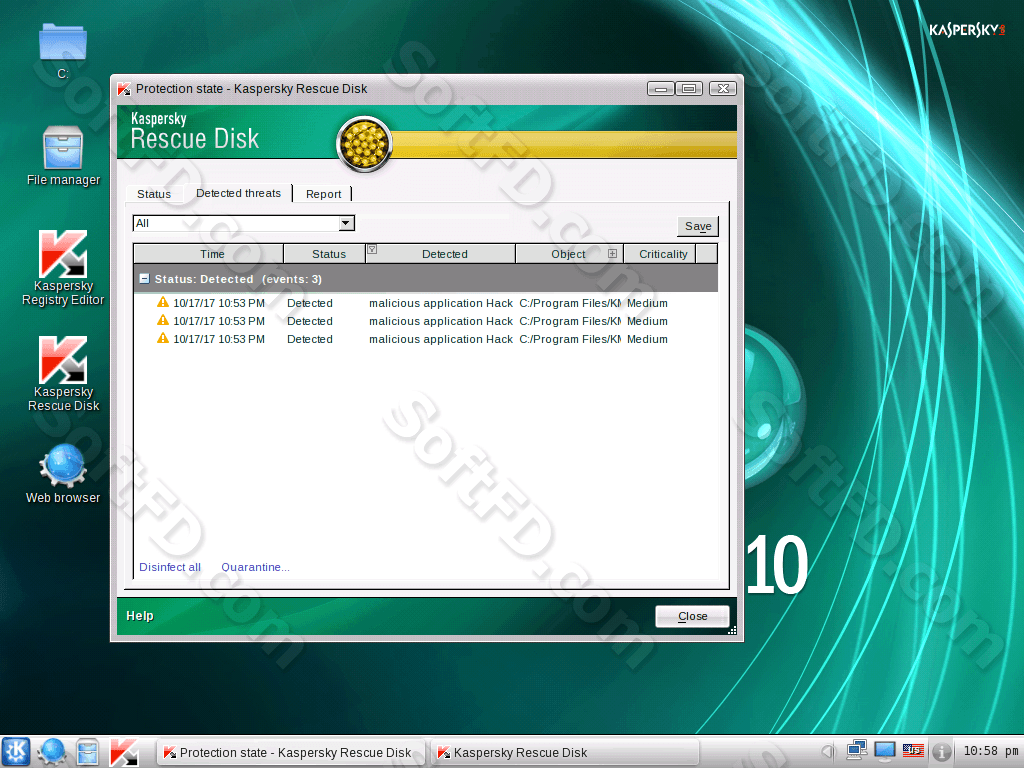Select third row's C:/Program Files object path
Image resolution: width=1024 pixels, height=768 pixels.
(569, 339)
